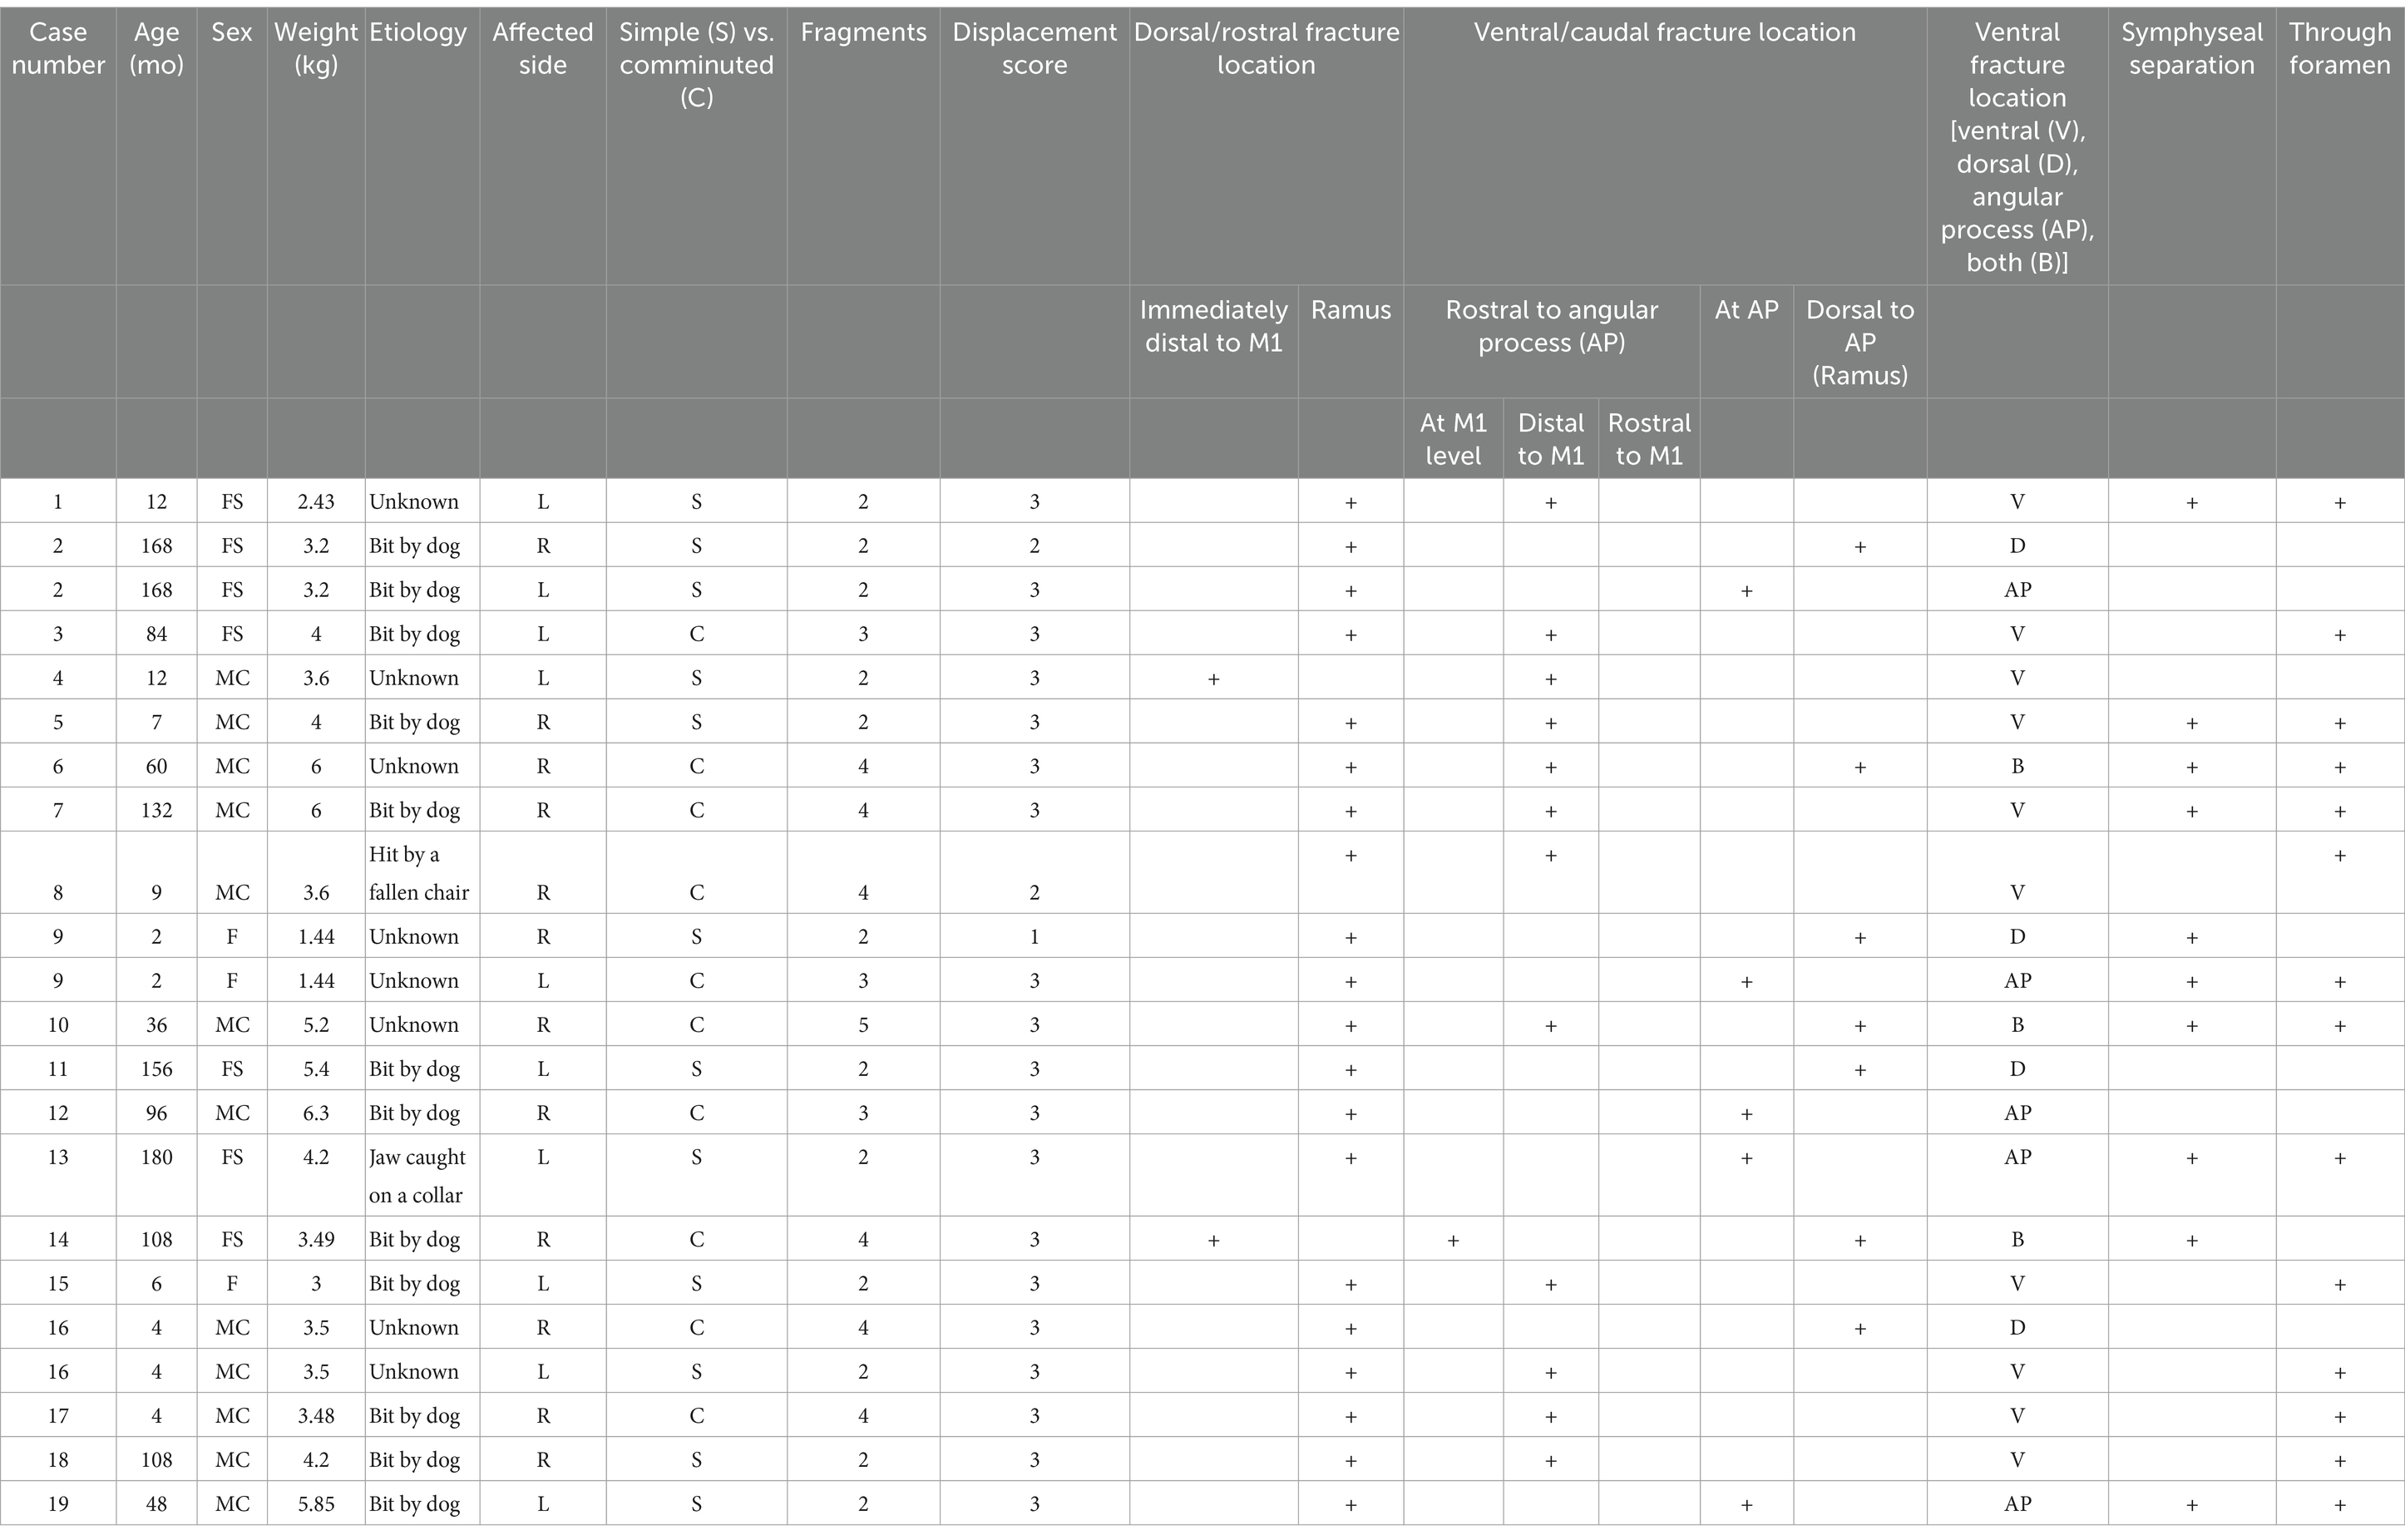
Task: Select "Ventral fracture location [ventral (V)...]" header
Action: 2017,147
